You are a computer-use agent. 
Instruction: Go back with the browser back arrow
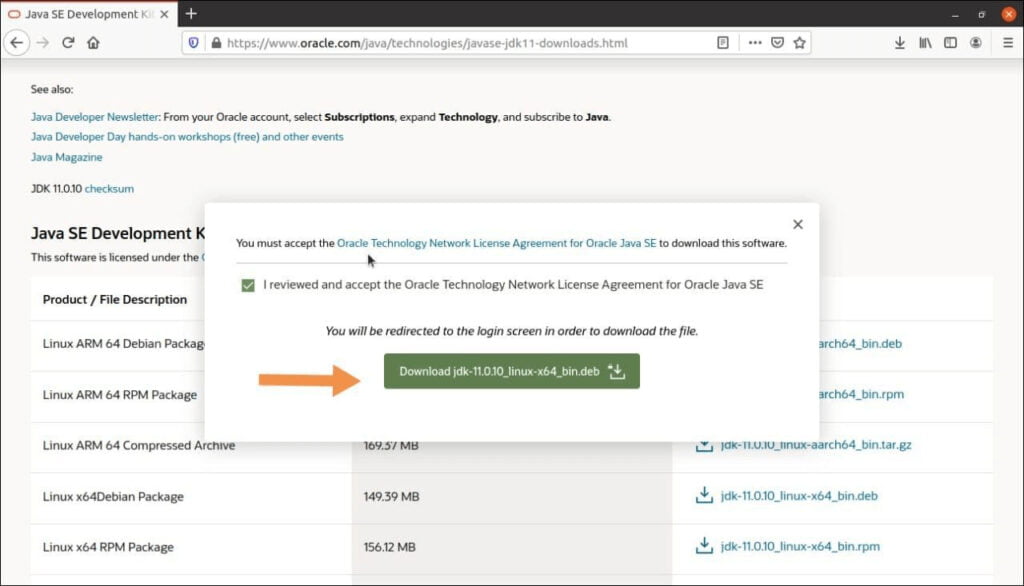pyautogui.click(x=16, y=43)
